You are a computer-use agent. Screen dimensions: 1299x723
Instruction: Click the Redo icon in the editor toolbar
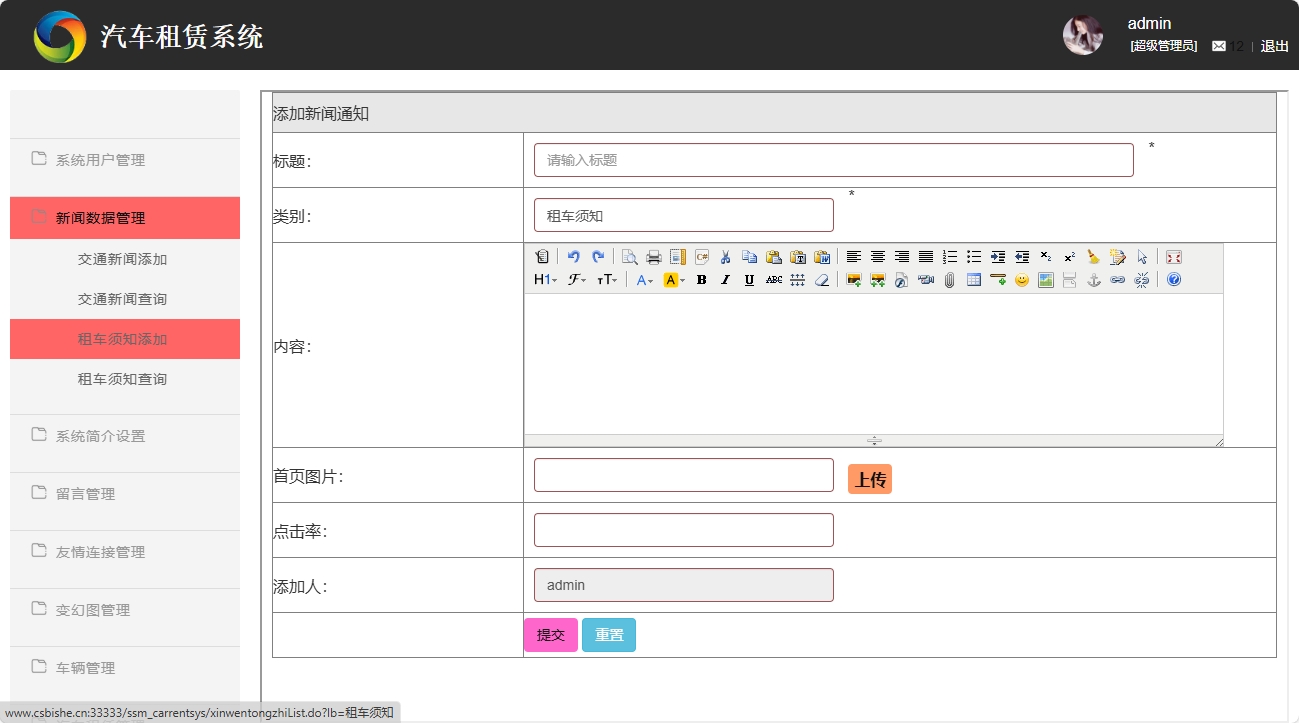598,256
